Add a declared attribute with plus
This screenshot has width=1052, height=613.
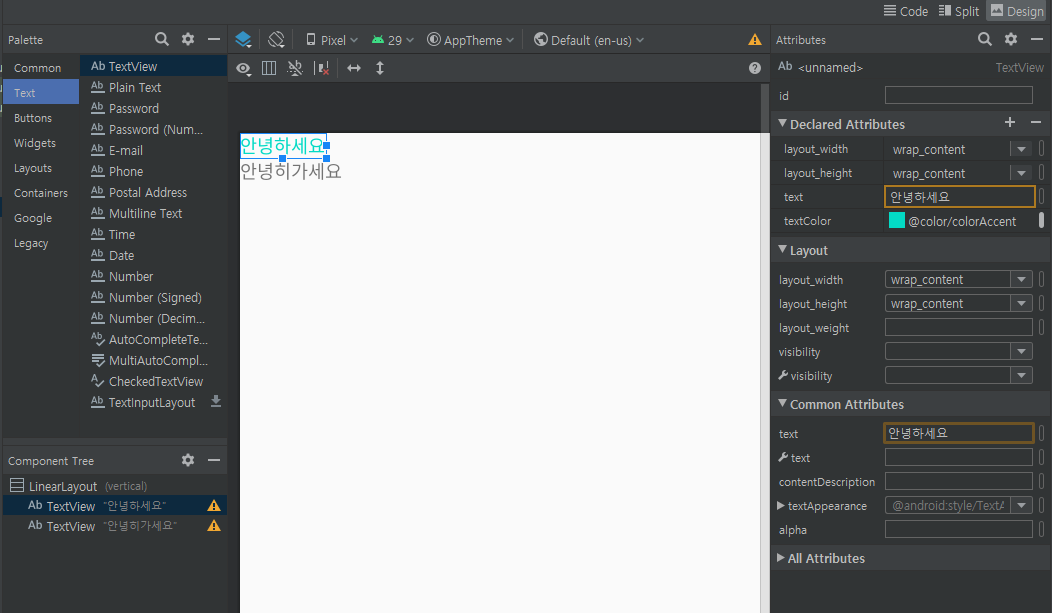(1010, 122)
